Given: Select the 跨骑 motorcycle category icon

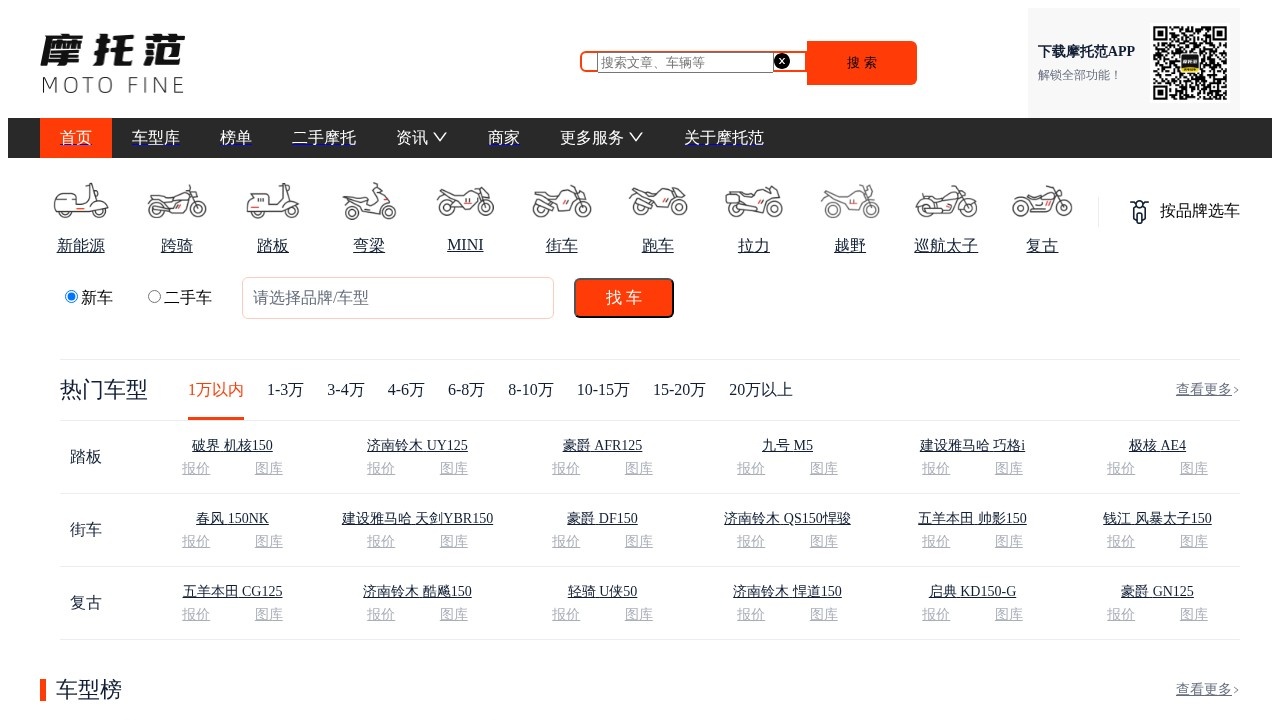Looking at the screenshot, I should (177, 201).
